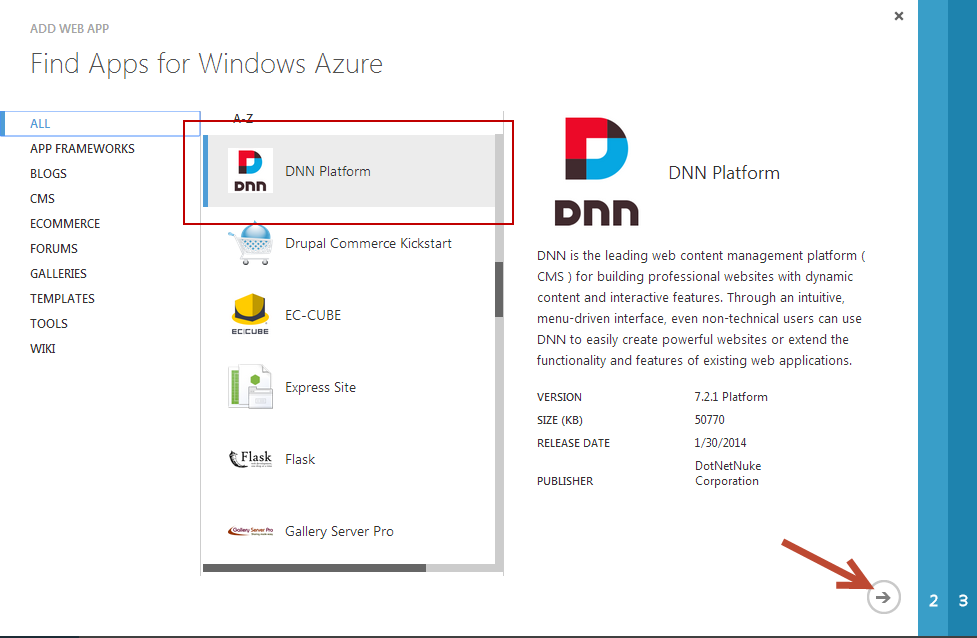Image resolution: width=977 pixels, height=638 pixels.
Task: Select Flask app entry
Action: tap(349, 459)
